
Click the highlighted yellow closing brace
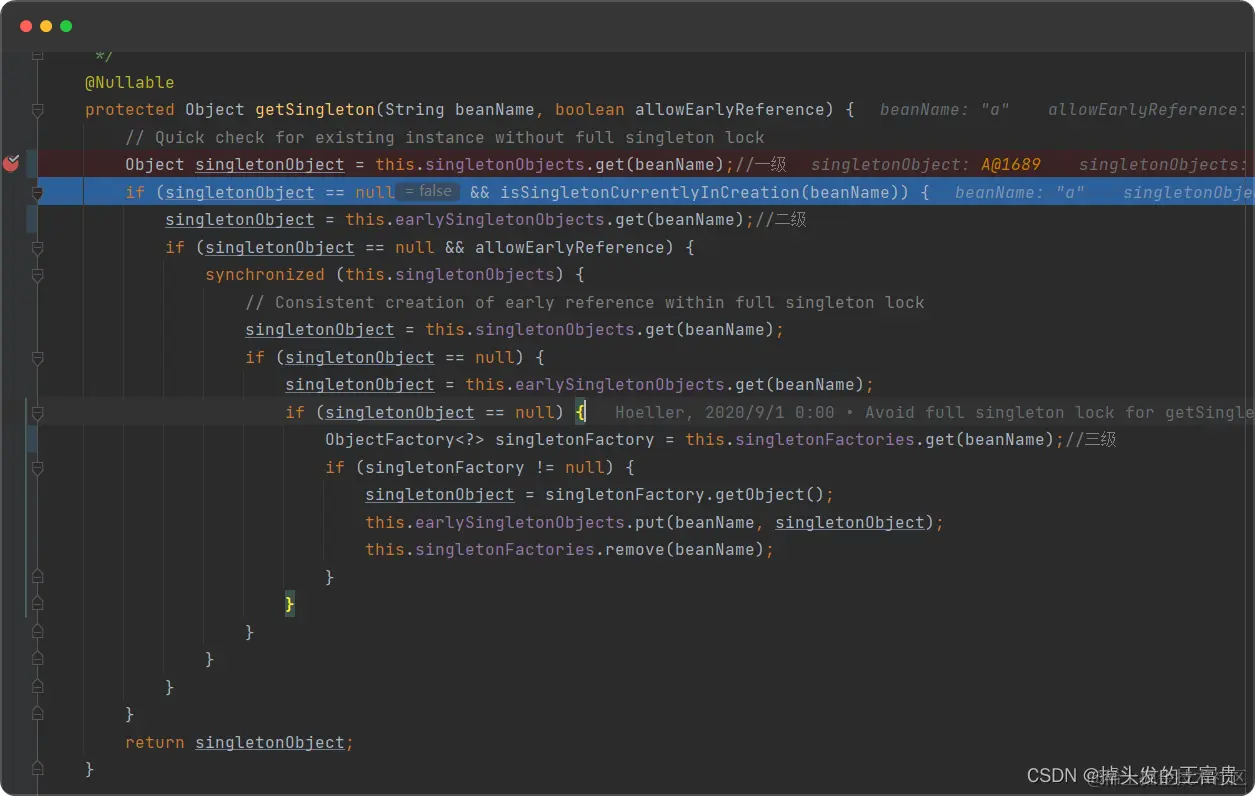click(290, 605)
